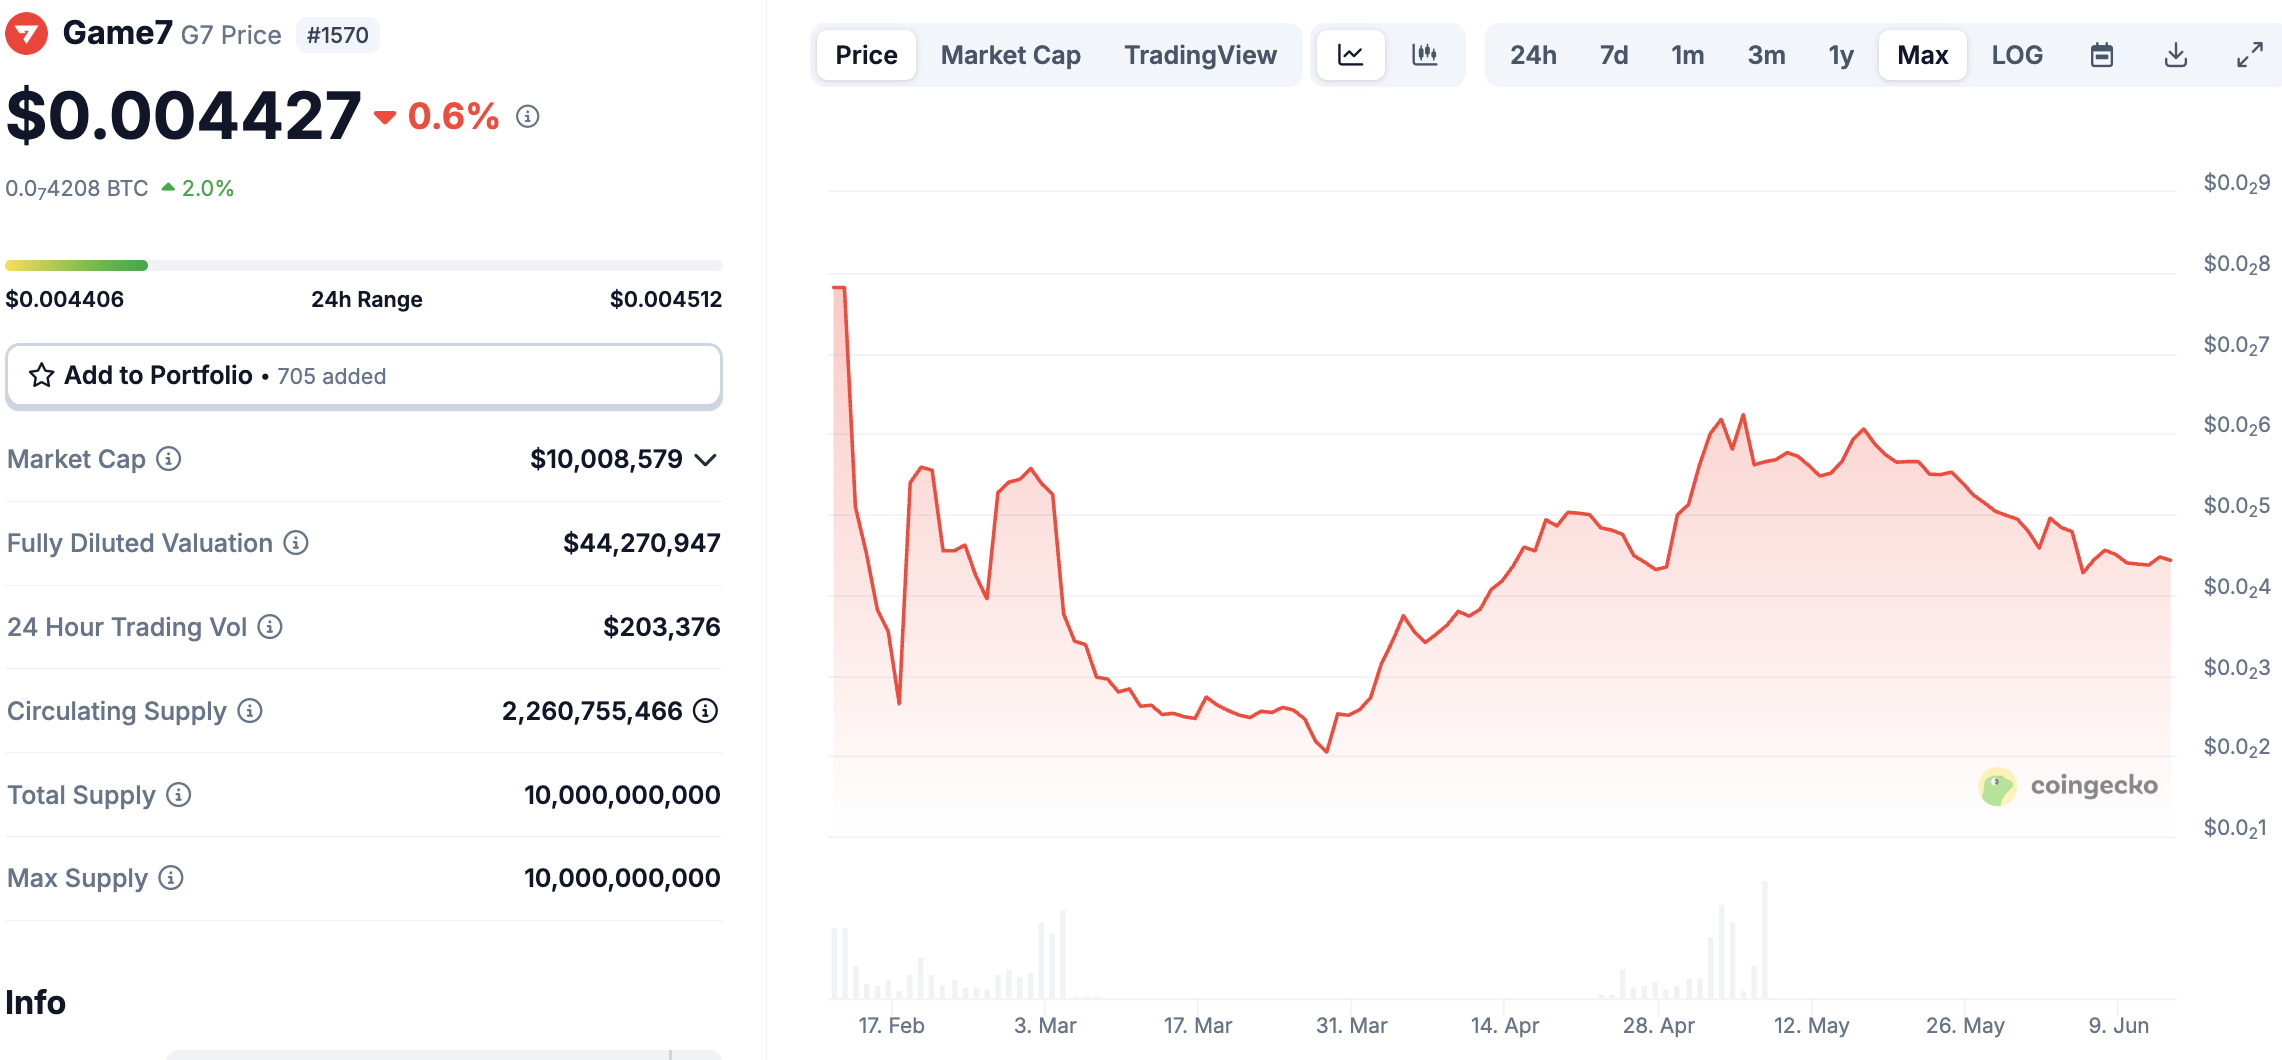Click the Game7 logo icon
The image size is (2282, 1060).
tap(27, 34)
